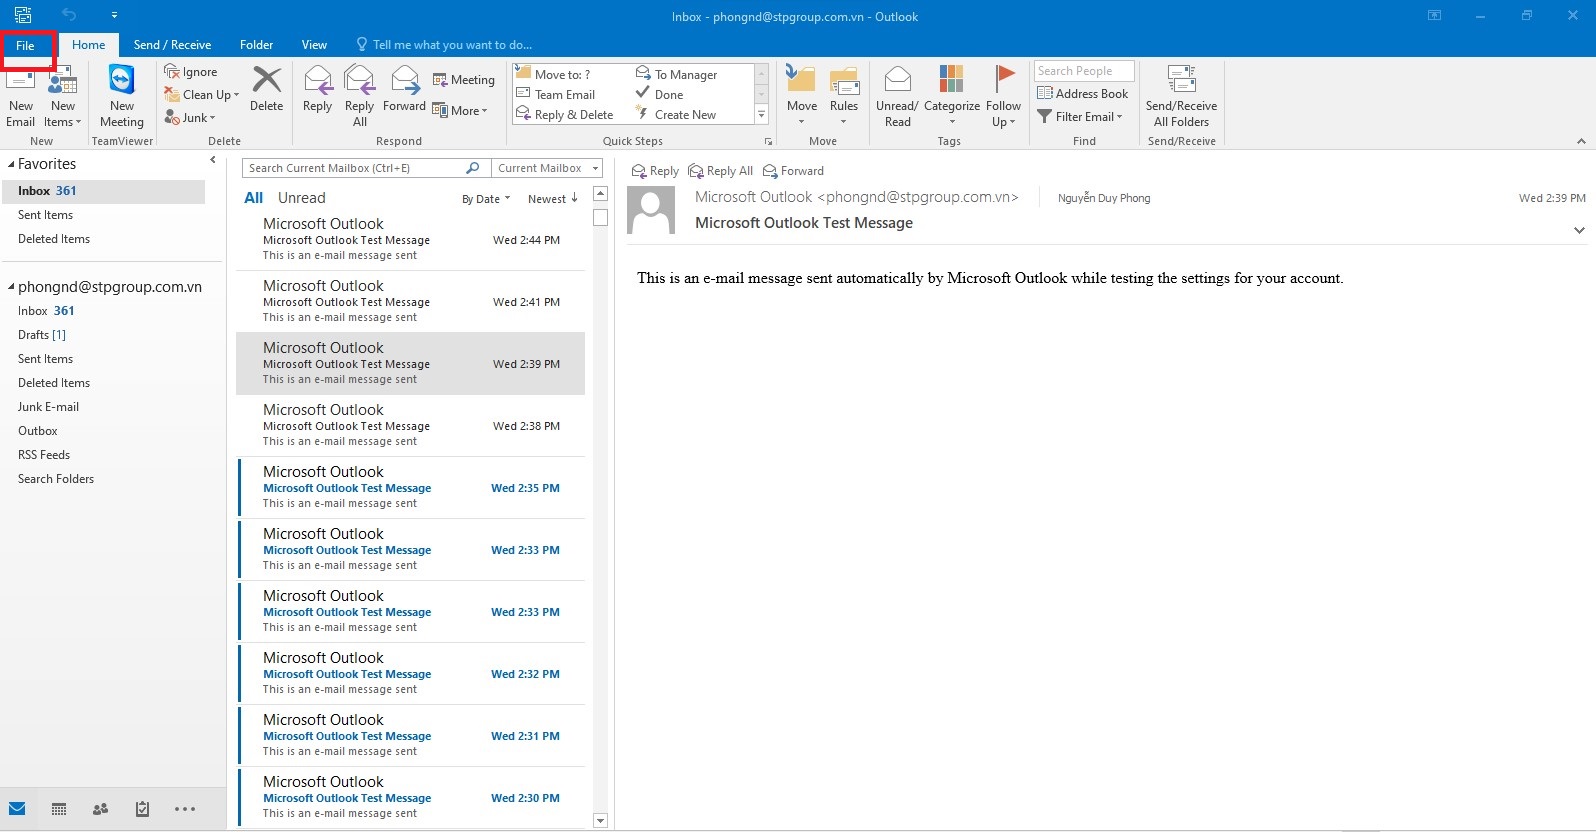The image size is (1596, 832).
Task: Switch to the Send / Receive tab
Action: click(x=172, y=45)
